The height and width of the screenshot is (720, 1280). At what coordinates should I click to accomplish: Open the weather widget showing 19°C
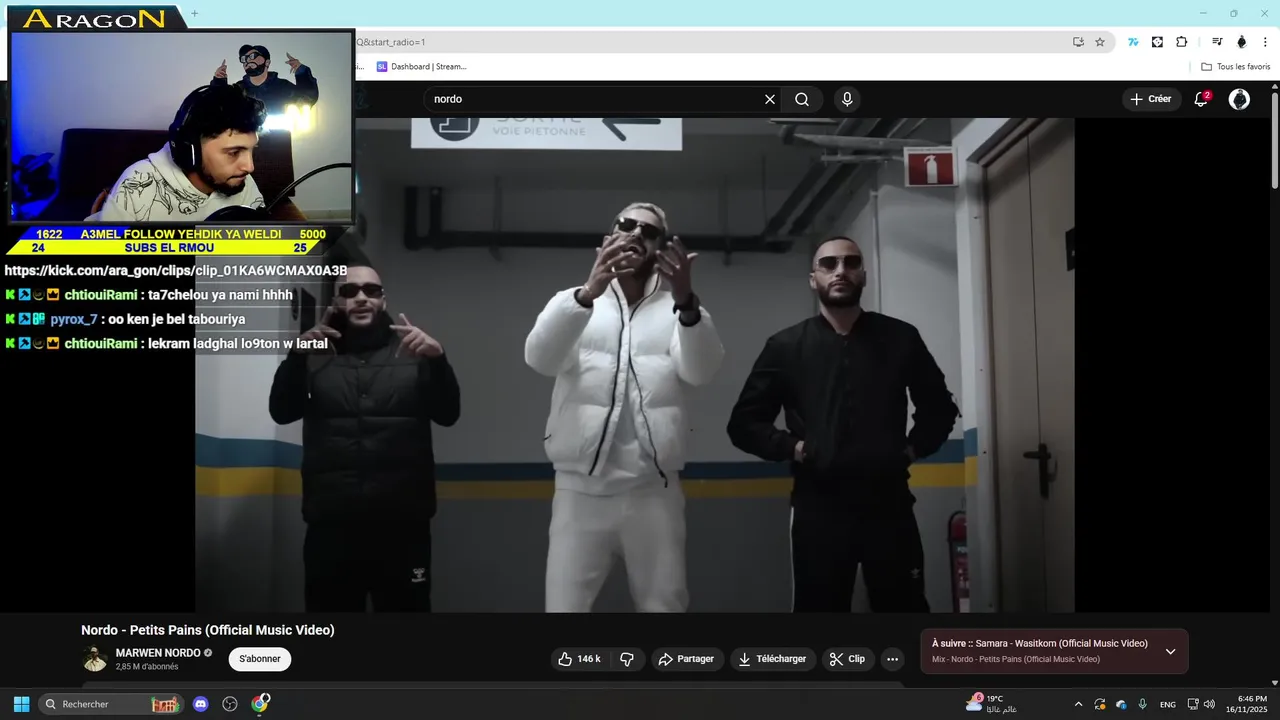click(x=992, y=704)
